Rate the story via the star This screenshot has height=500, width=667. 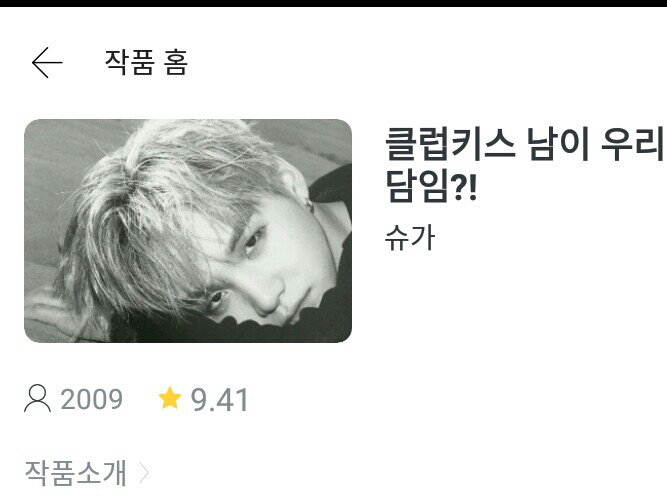170,398
